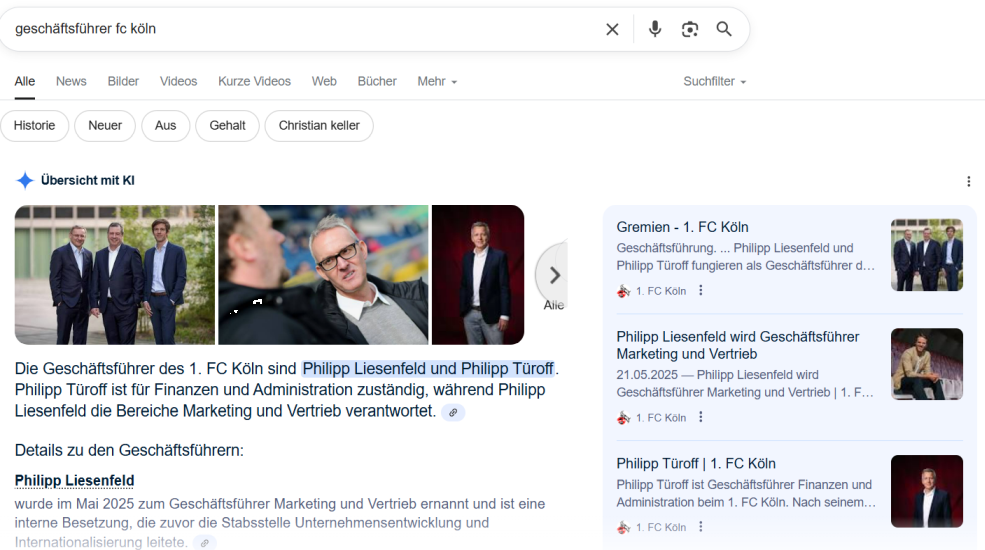Open AI overview three-dot options menu
The image size is (985, 550).
(968, 181)
